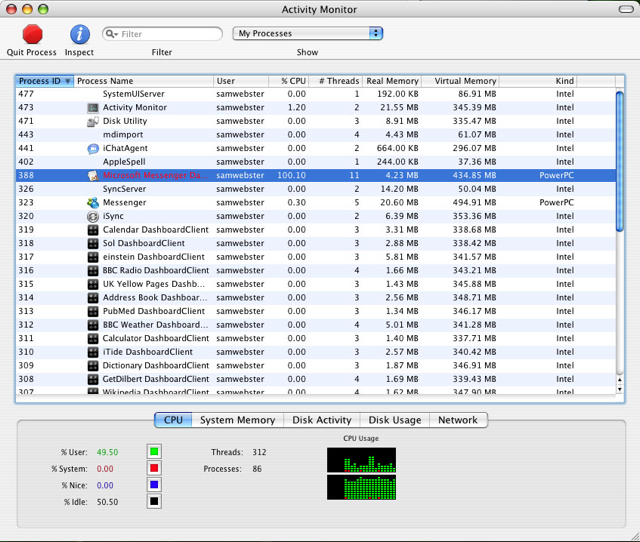Click the upper CPU Usage graph
This screenshot has width=640, height=542.
(361, 460)
